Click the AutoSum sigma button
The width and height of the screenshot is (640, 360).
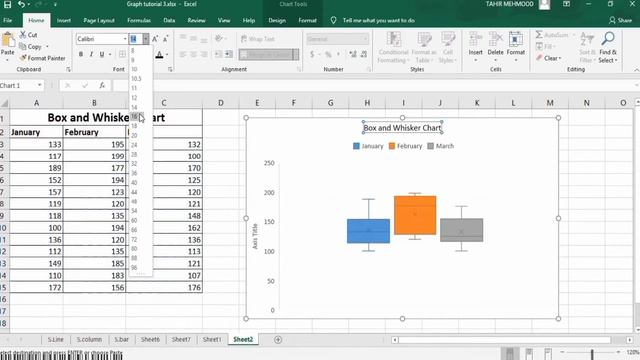pos(552,35)
